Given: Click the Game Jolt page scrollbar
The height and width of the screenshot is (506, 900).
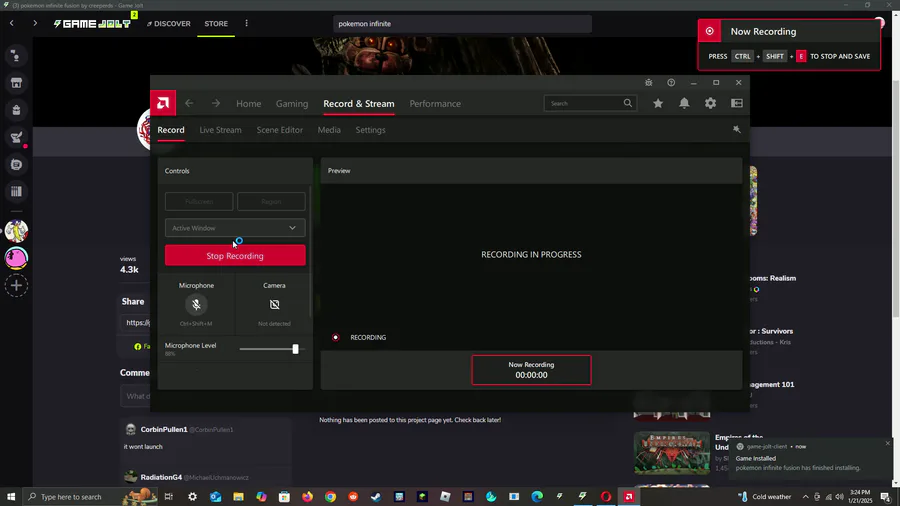Looking at the screenshot, I should point(896,198).
